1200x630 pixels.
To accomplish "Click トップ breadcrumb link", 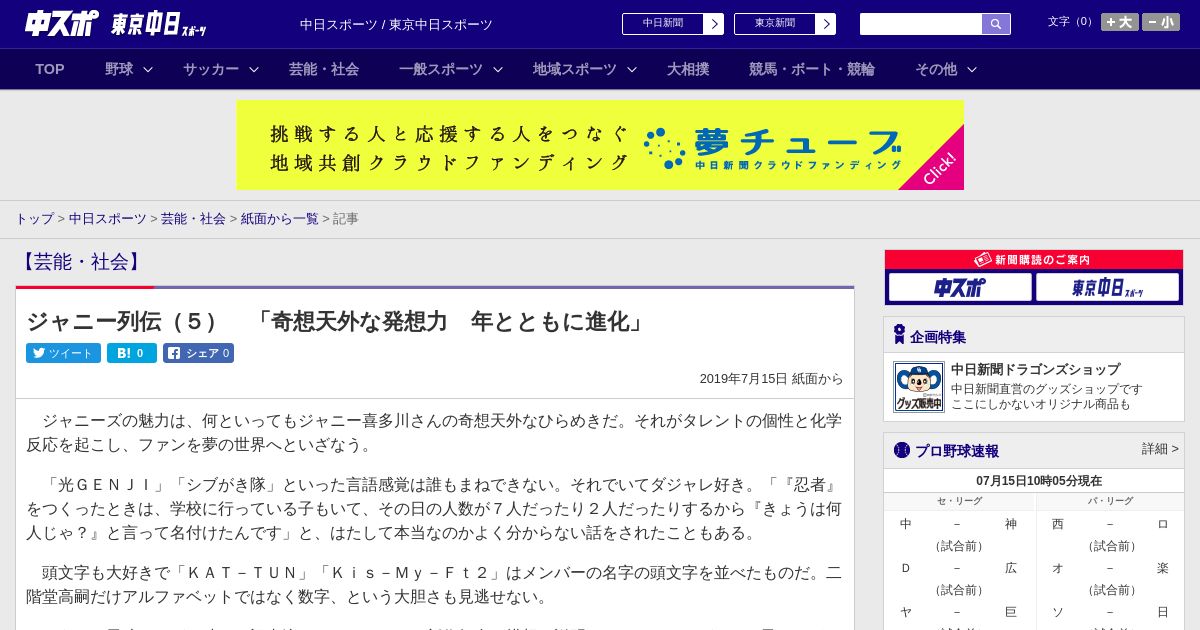I will point(34,218).
